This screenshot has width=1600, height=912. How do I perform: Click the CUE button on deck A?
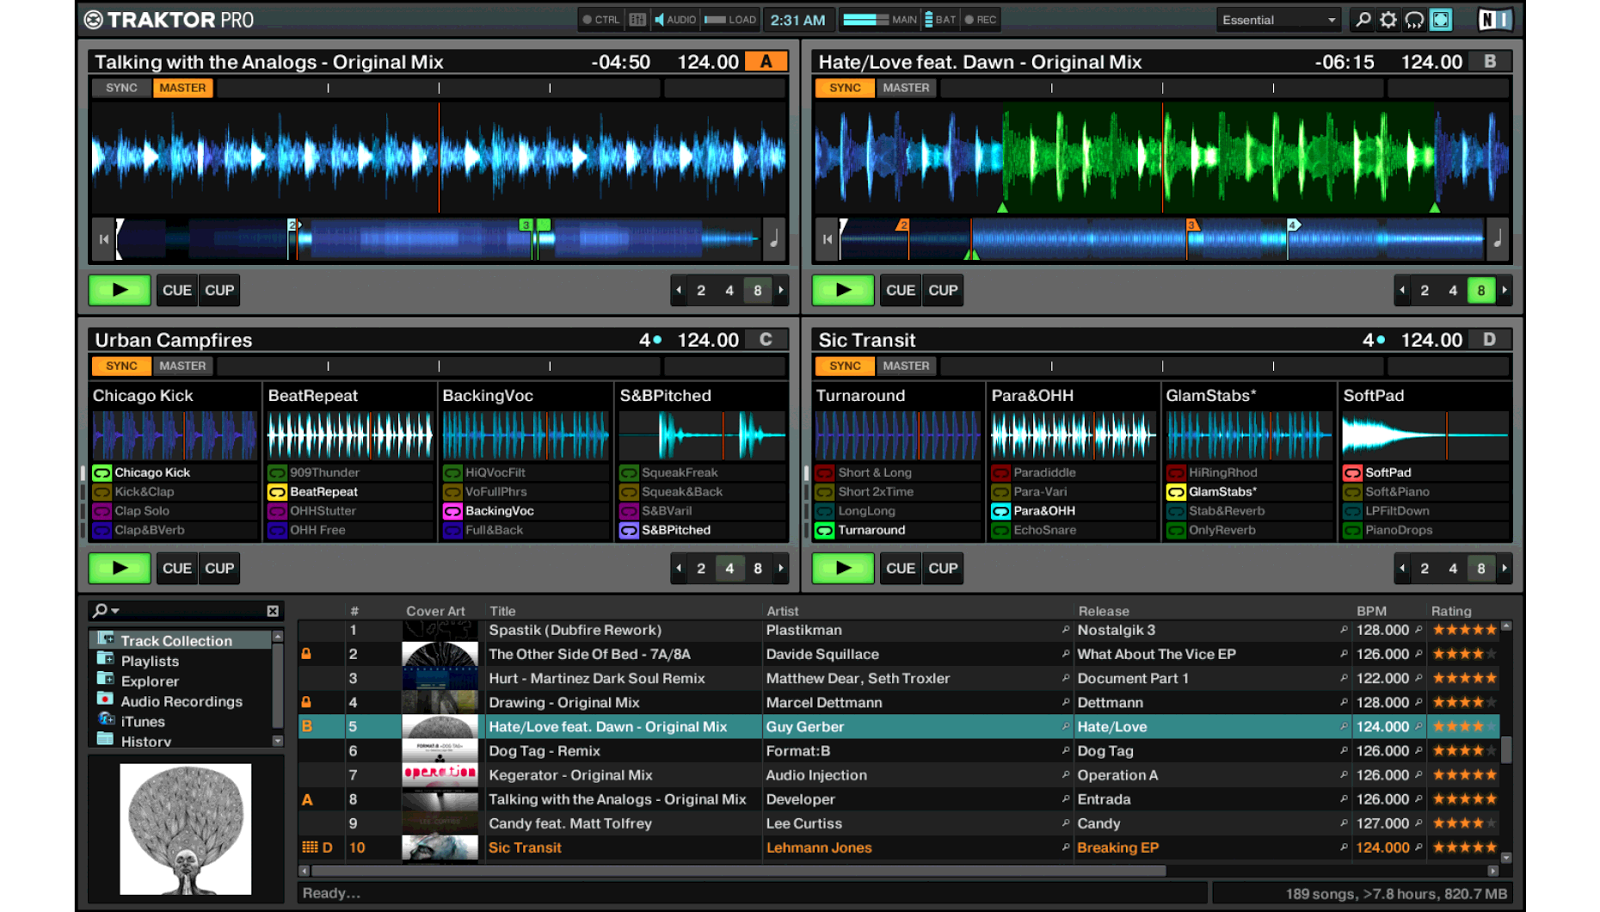coord(177,291)
